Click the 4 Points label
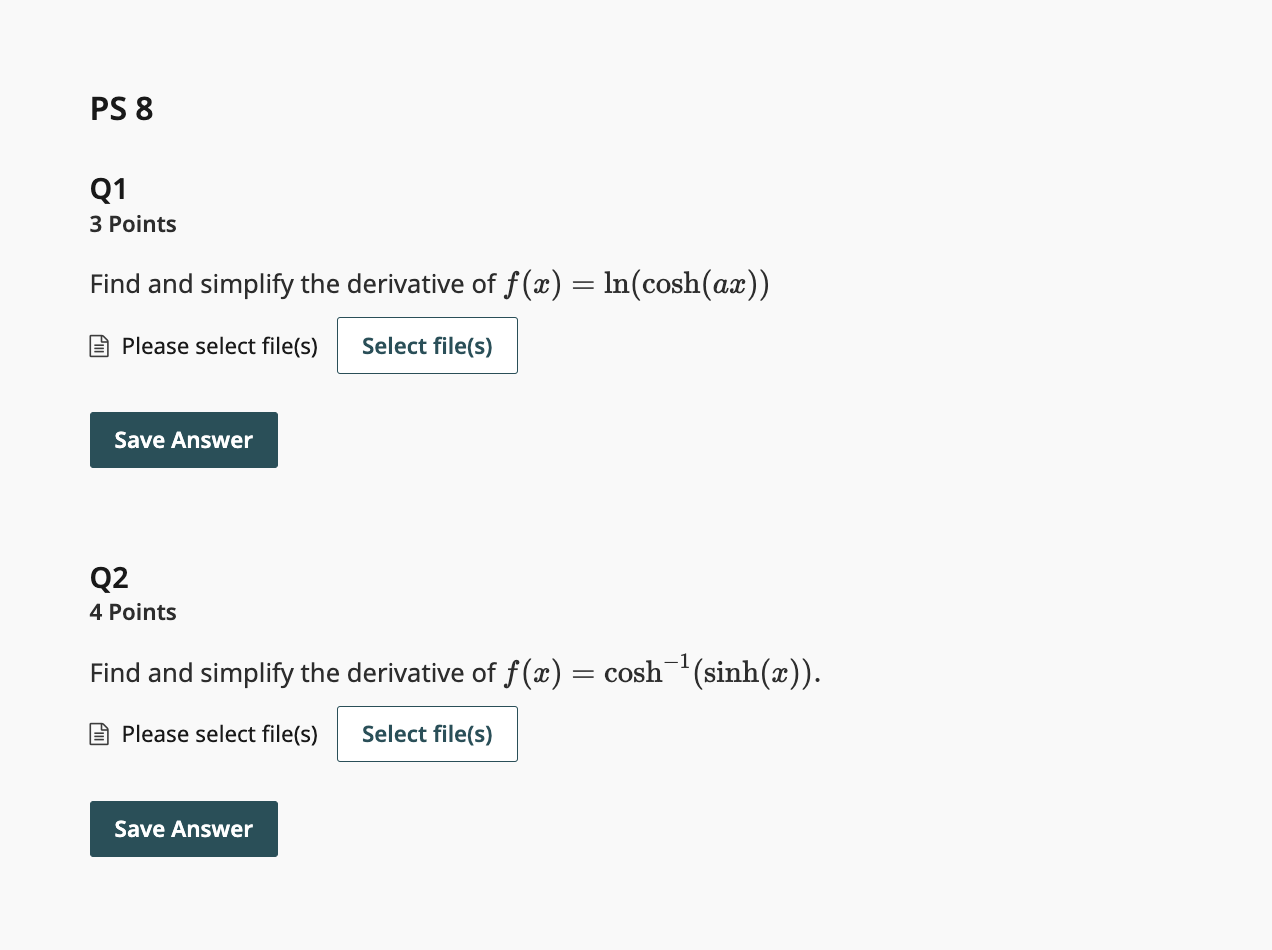 (133, 612)
